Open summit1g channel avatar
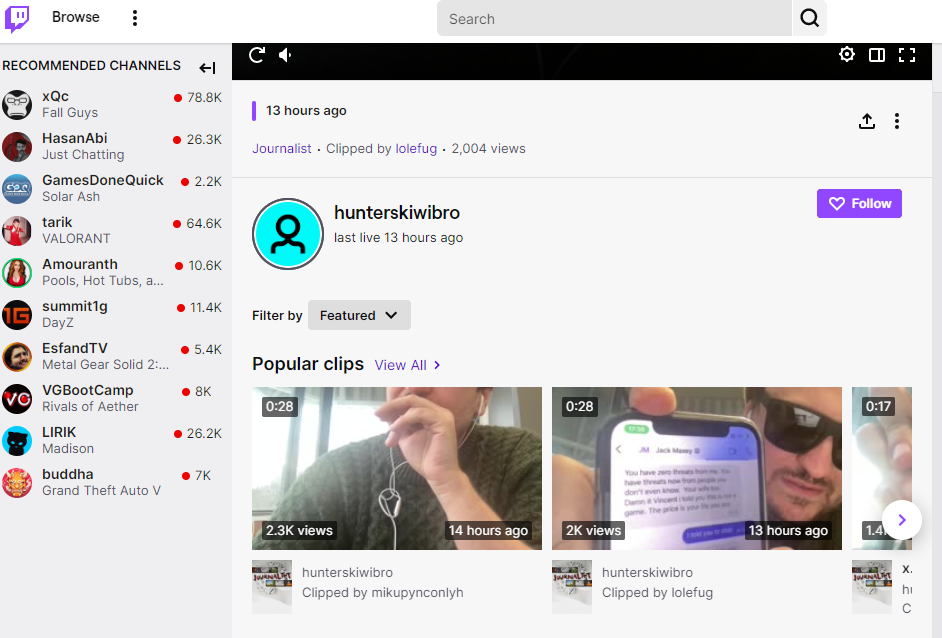 click(17, 315)
